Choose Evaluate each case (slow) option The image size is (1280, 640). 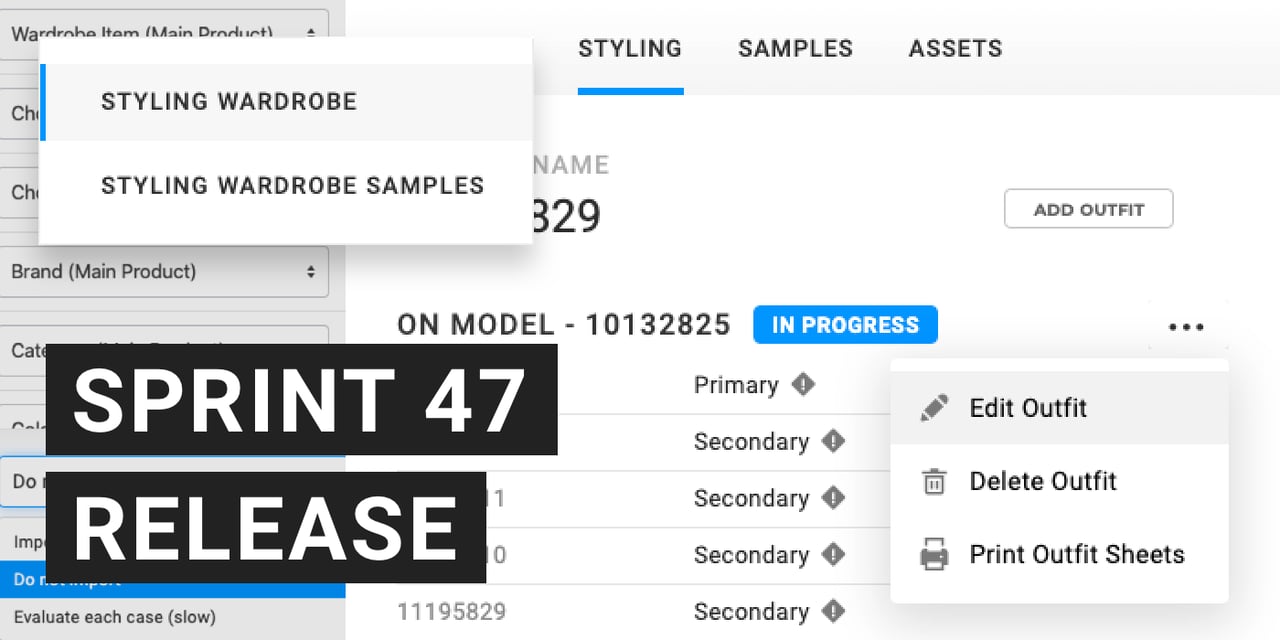click(x=115, y=617)
